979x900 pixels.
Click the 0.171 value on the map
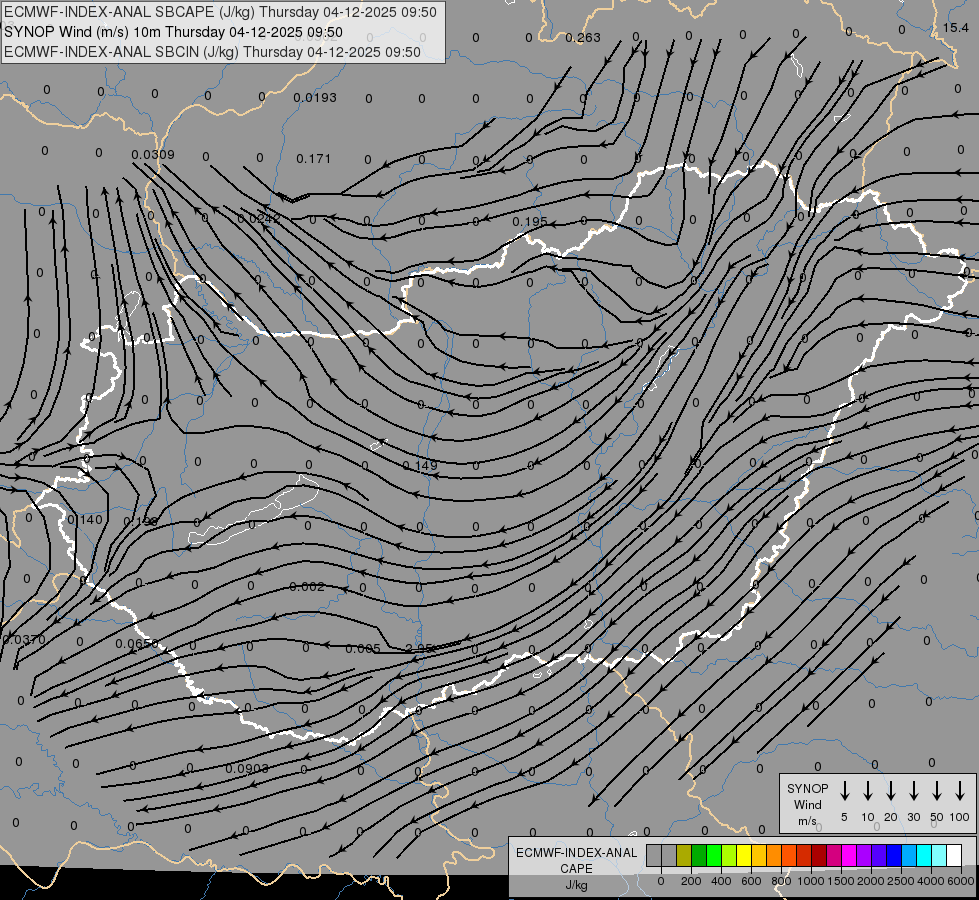click(x=313, y=159)
